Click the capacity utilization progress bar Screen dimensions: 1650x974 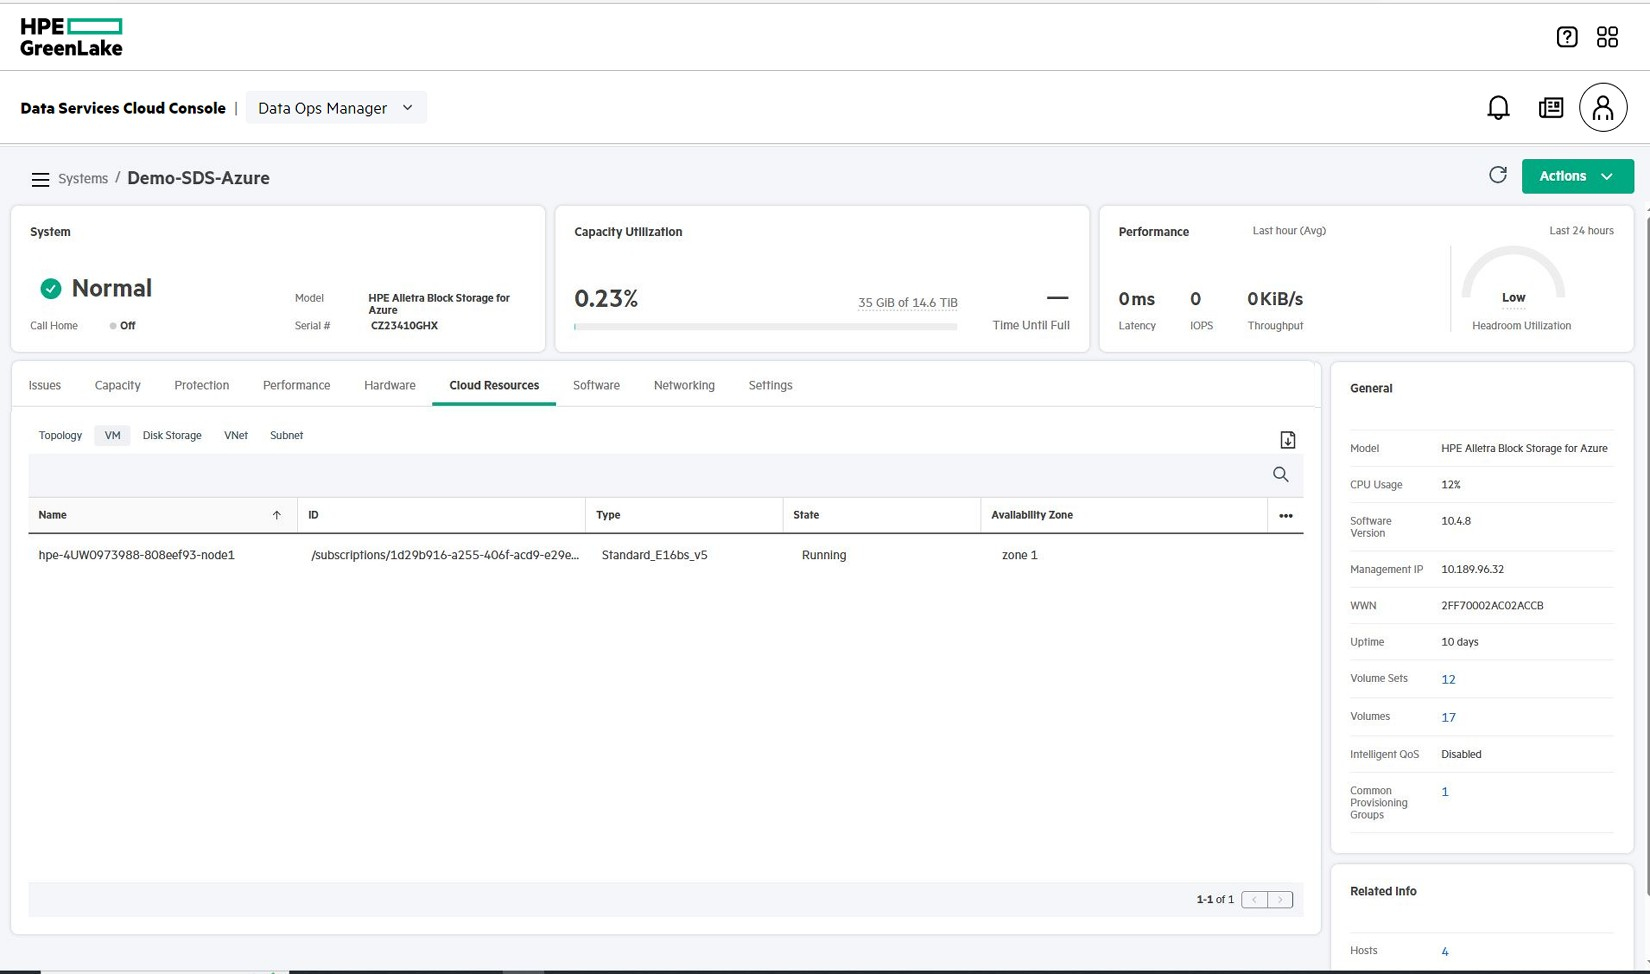pos(766,327)
